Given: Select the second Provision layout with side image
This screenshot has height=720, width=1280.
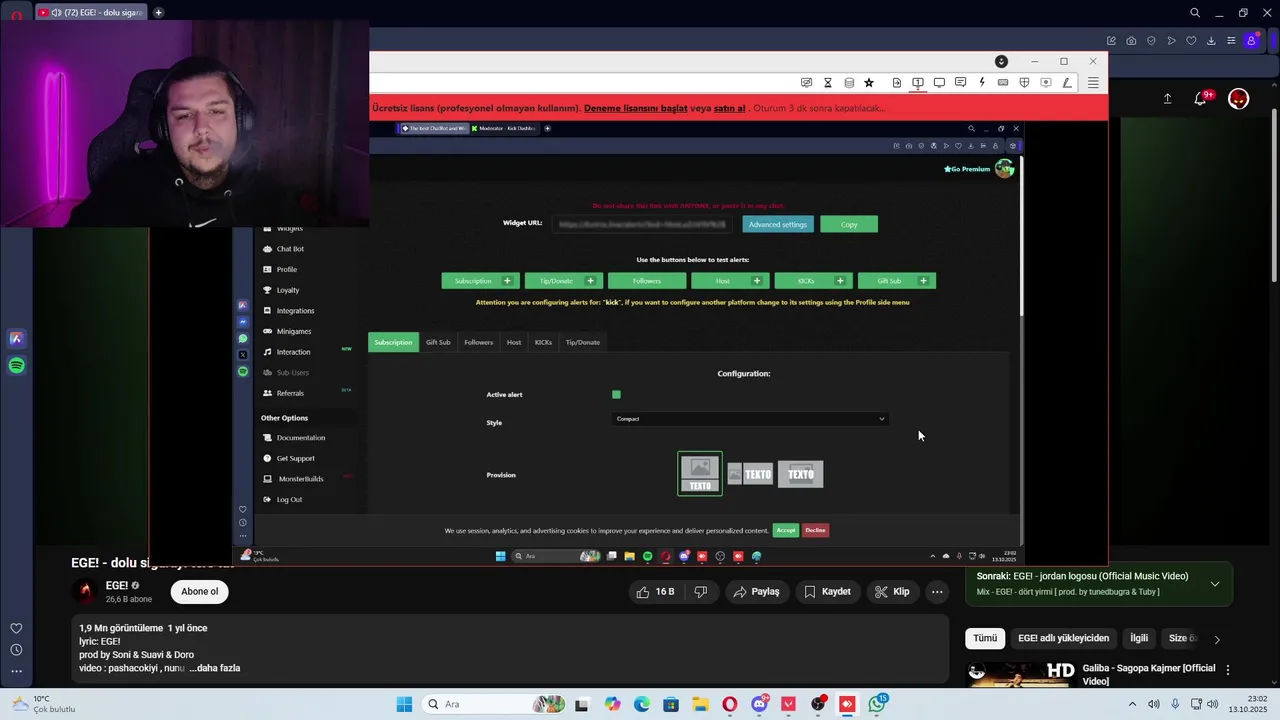Looking at the screenshot, I should [750, 474].
